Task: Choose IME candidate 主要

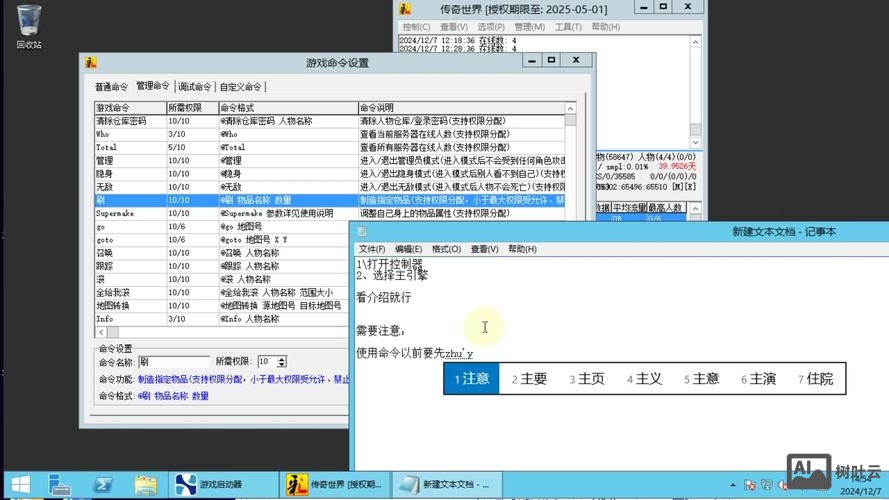Action: [x=530, y=379]
